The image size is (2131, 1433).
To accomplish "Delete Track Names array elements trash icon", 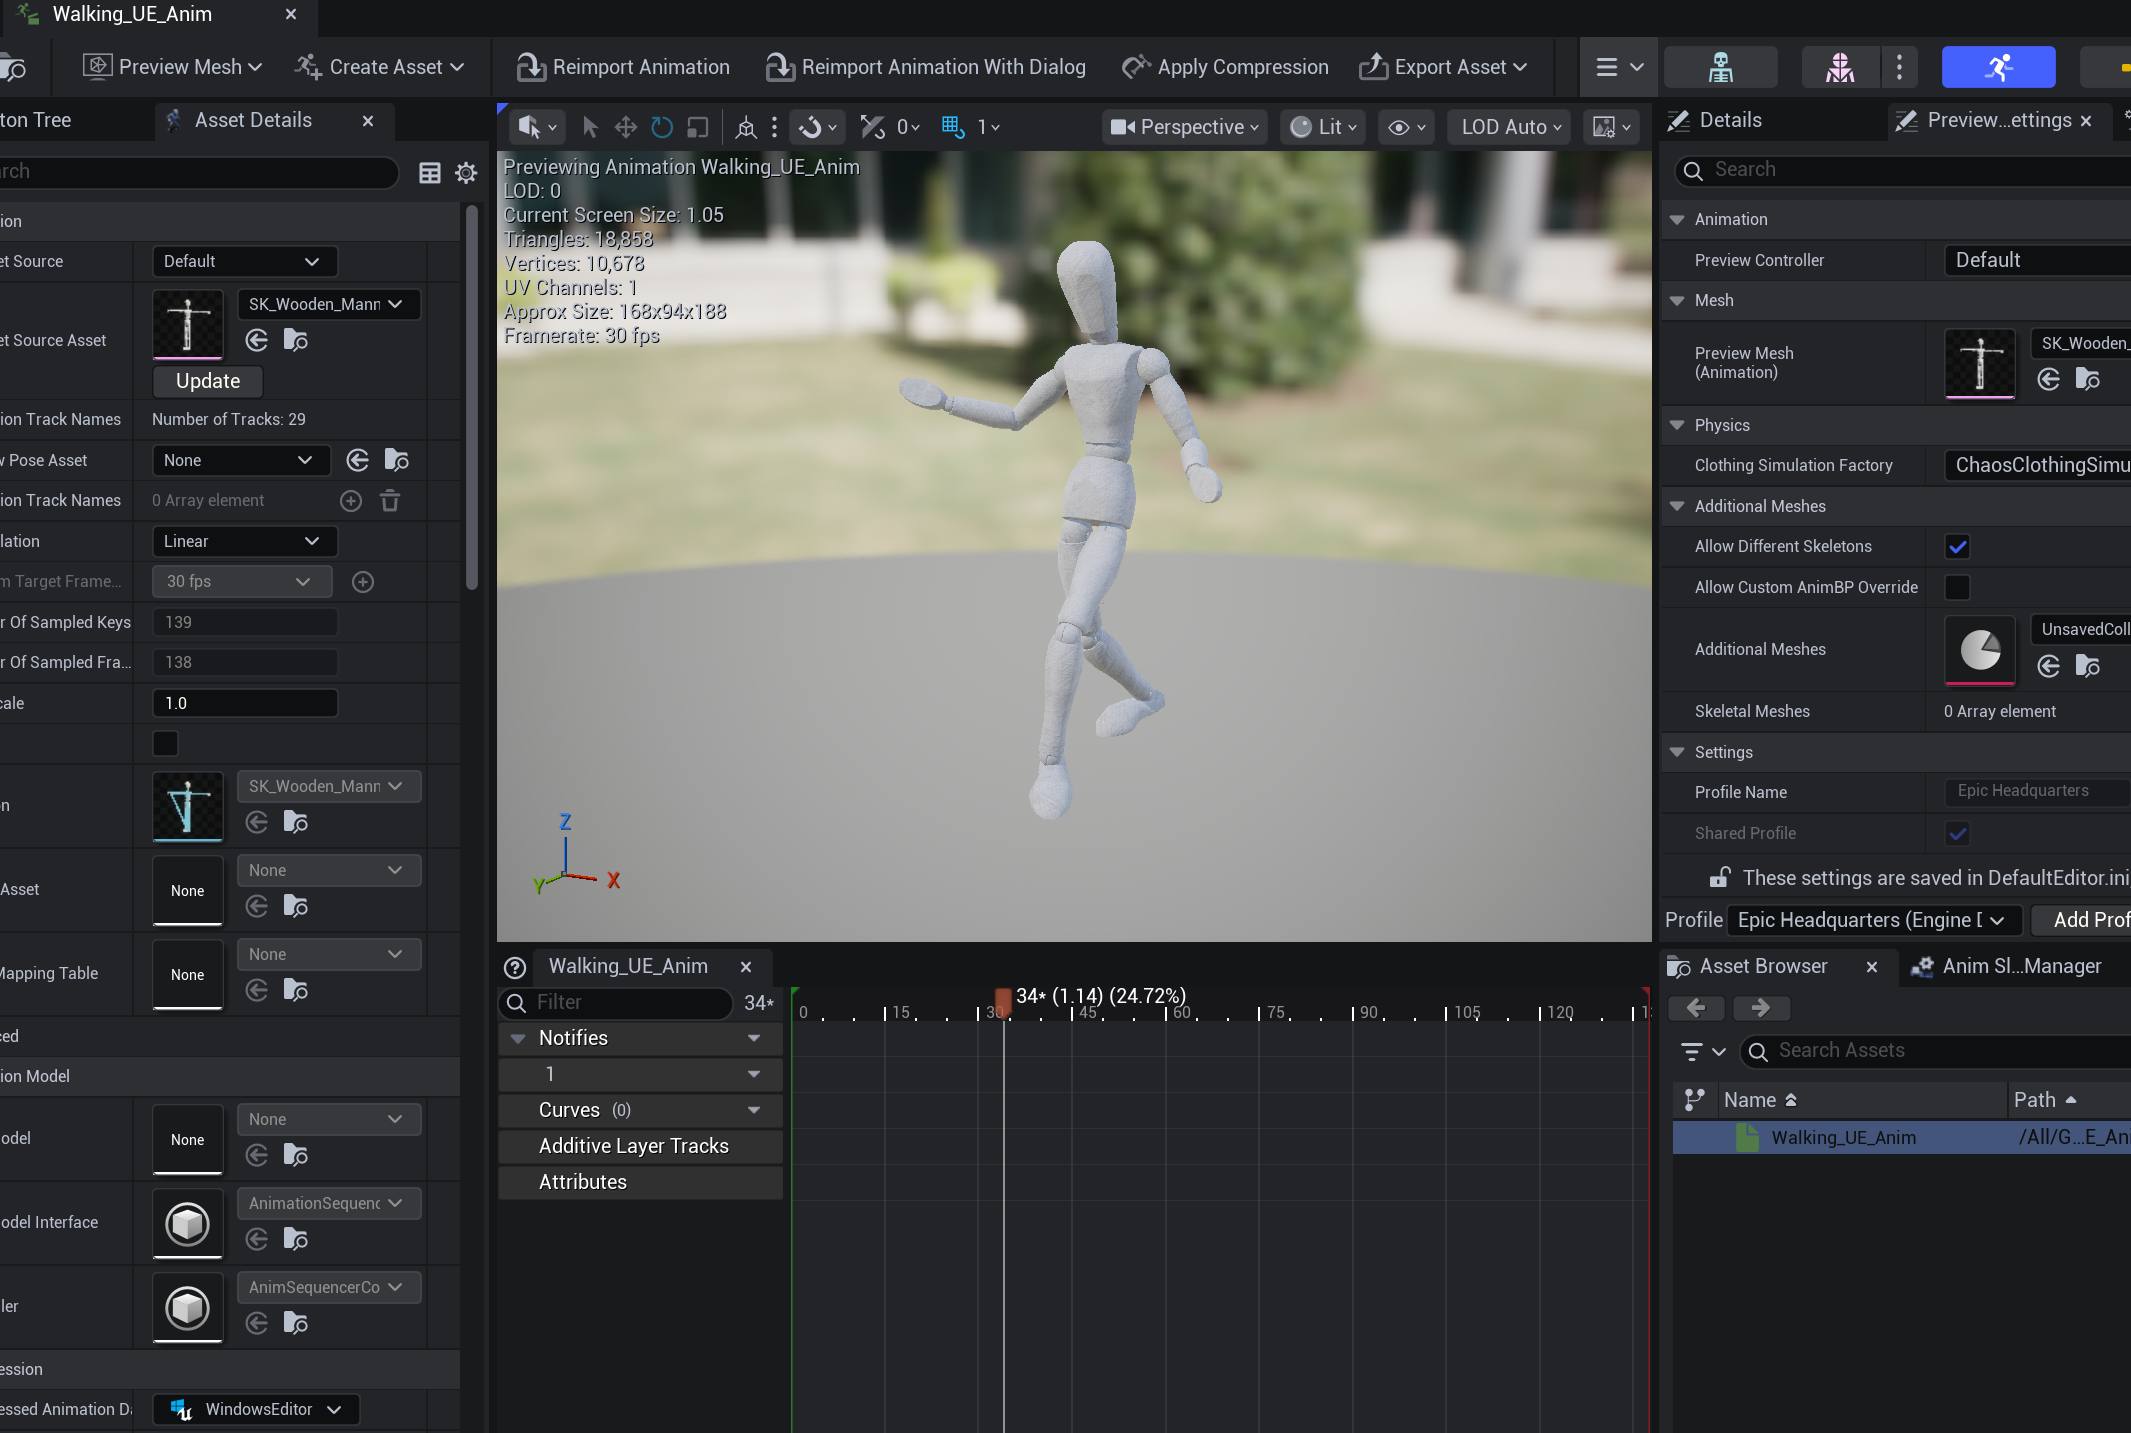I will tap(390, 500).
